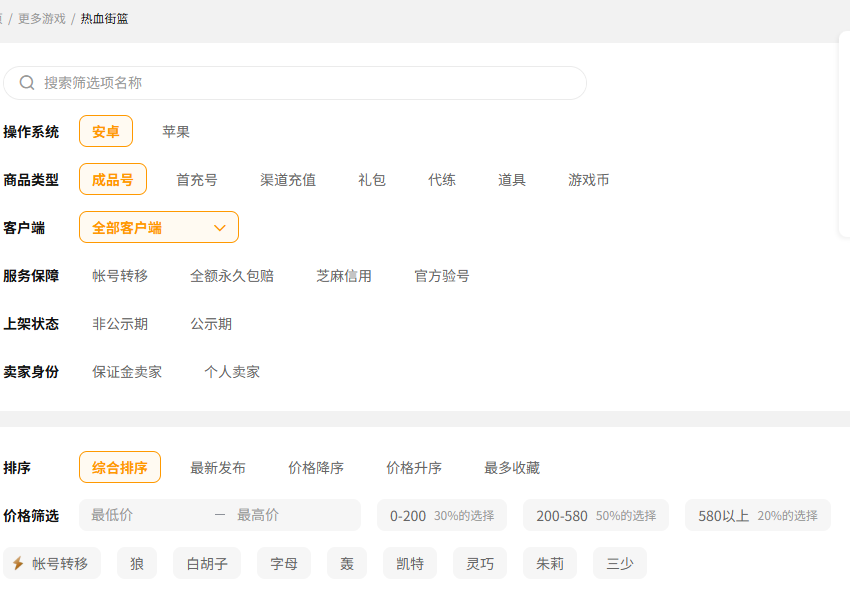Focus the 最高价 price input

290,515
